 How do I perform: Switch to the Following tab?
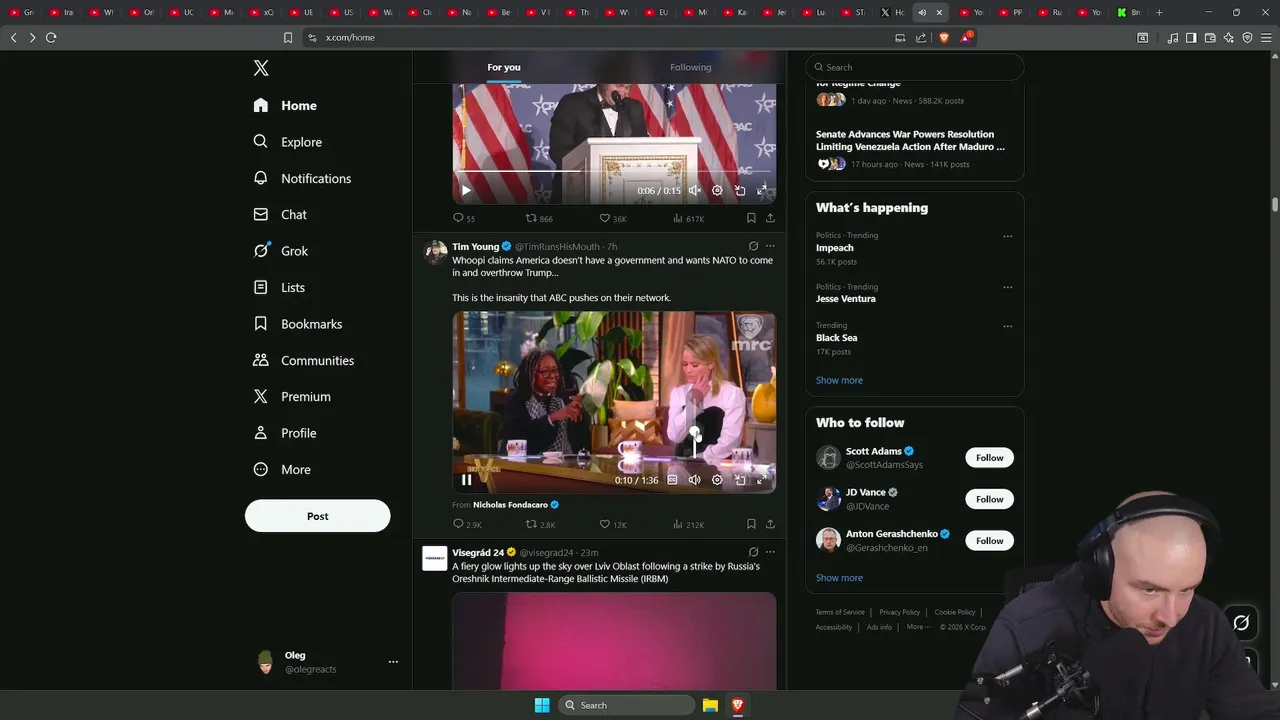pyautogui.click(x=690, y=67)
